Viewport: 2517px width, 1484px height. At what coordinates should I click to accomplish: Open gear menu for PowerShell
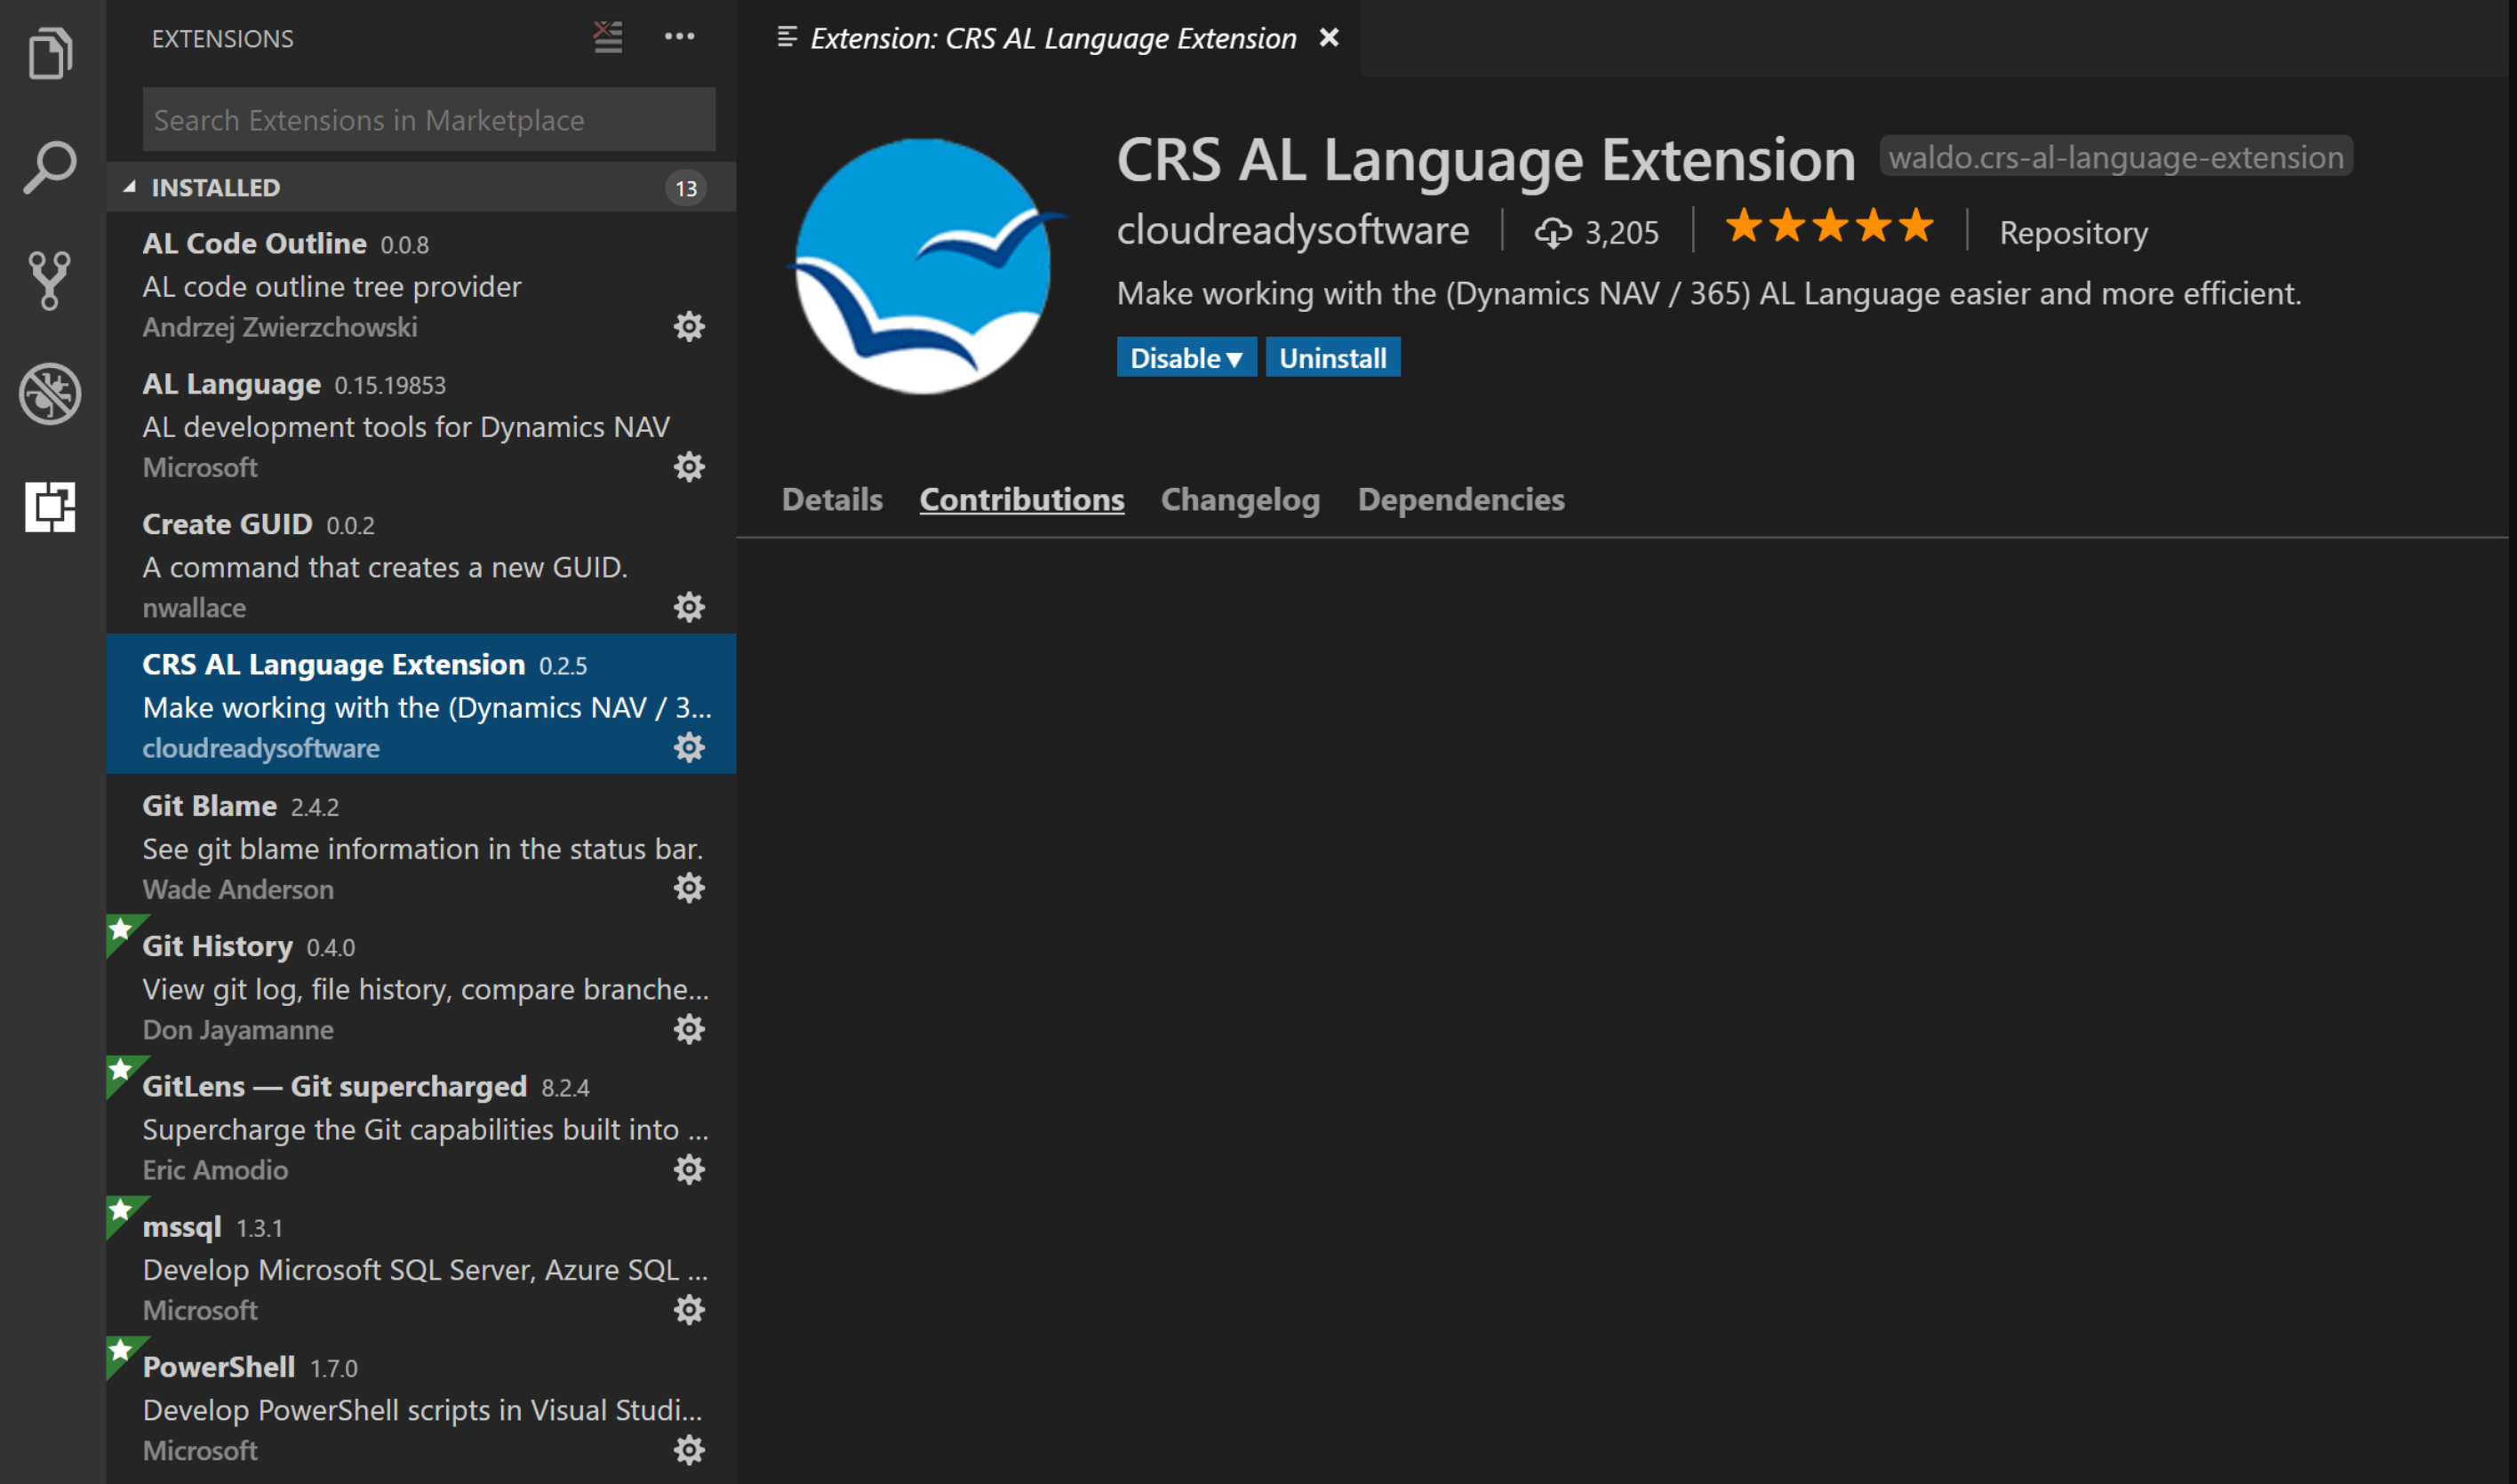click(x=689, y=1450)
